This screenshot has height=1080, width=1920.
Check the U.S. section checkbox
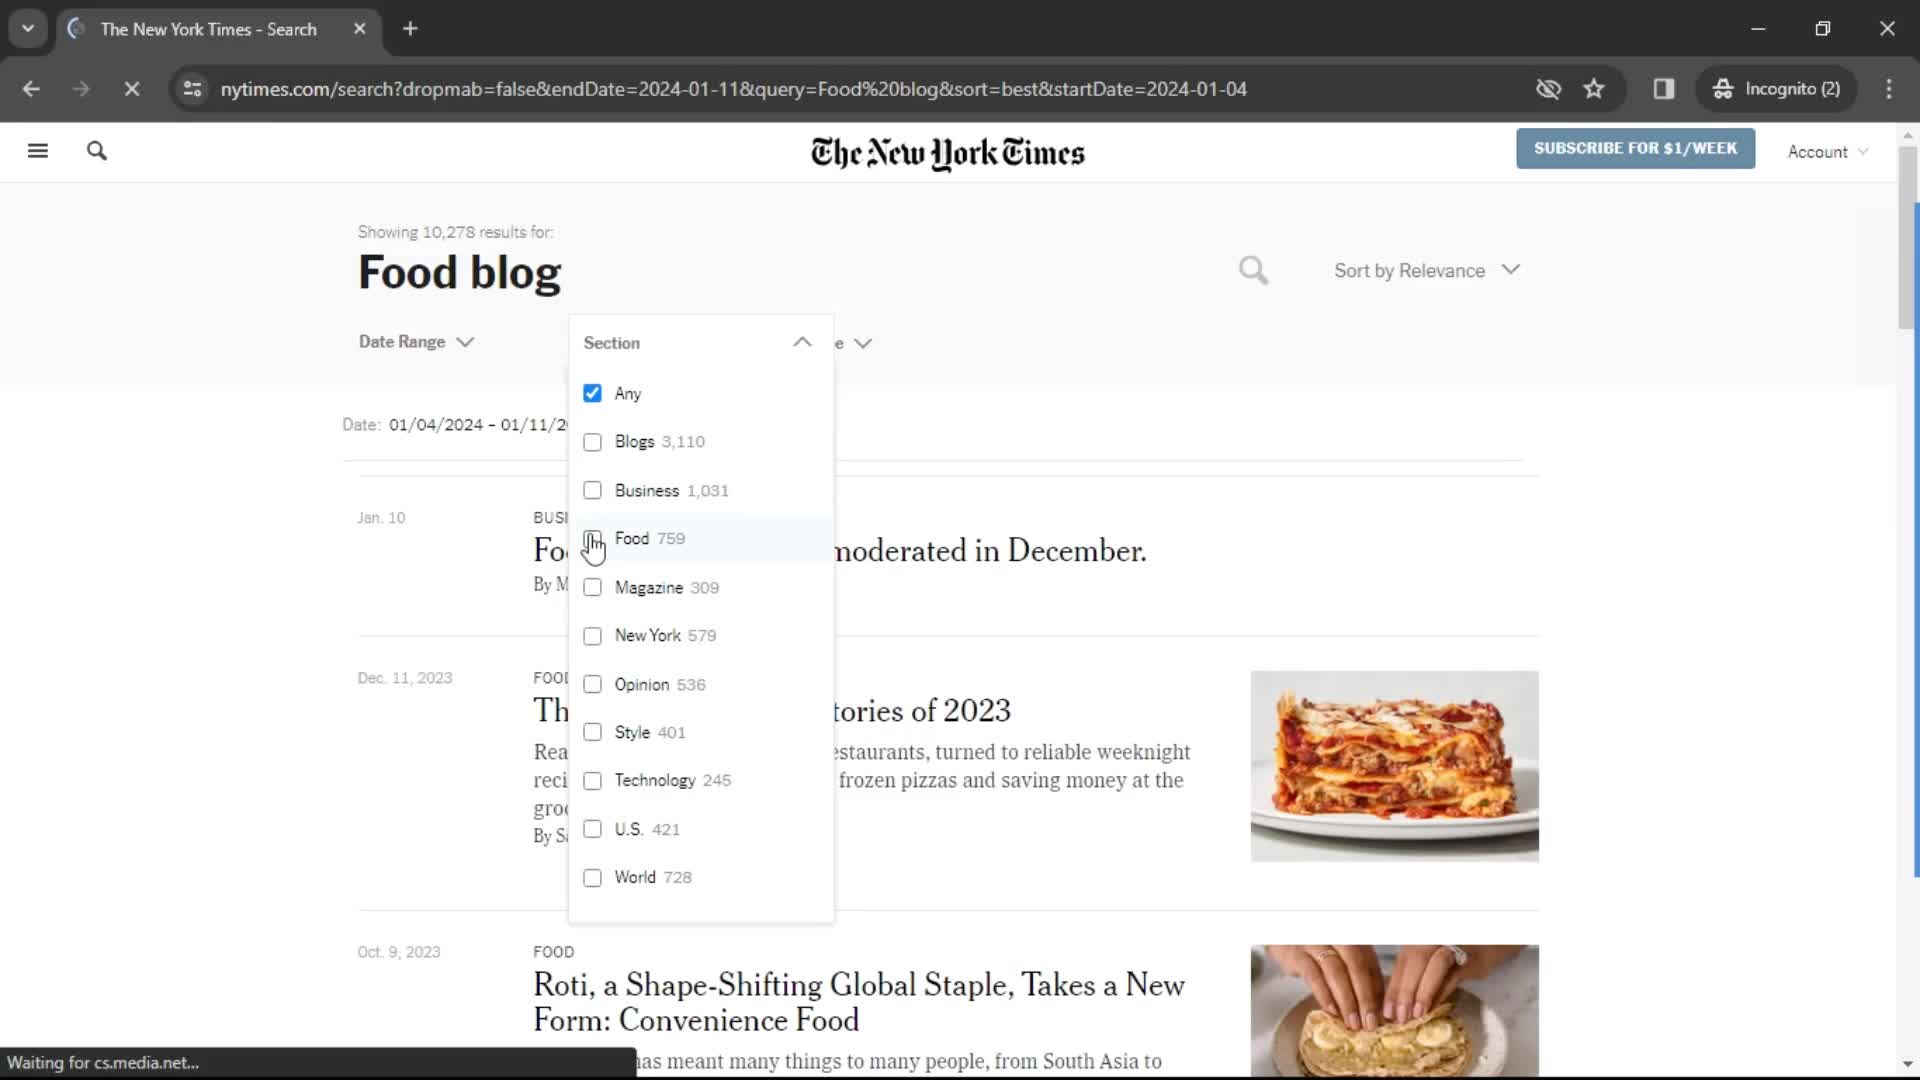tap(592, 829)
